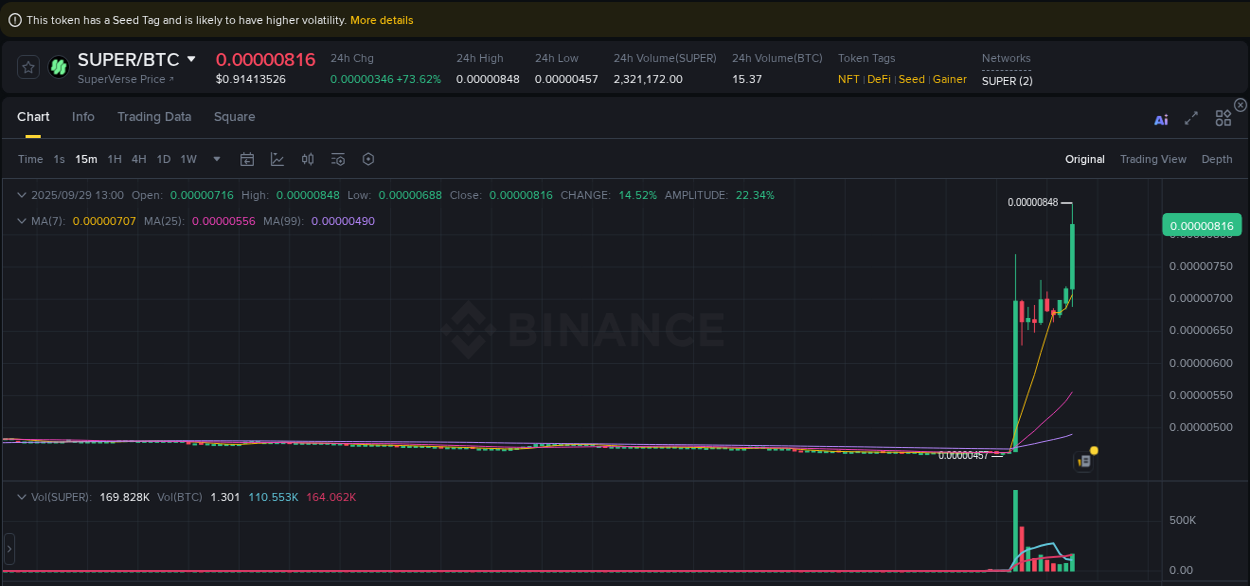Open the Seed Tag More details link
The width and height of the screenshot is (1250, 586).
point(381,19)
